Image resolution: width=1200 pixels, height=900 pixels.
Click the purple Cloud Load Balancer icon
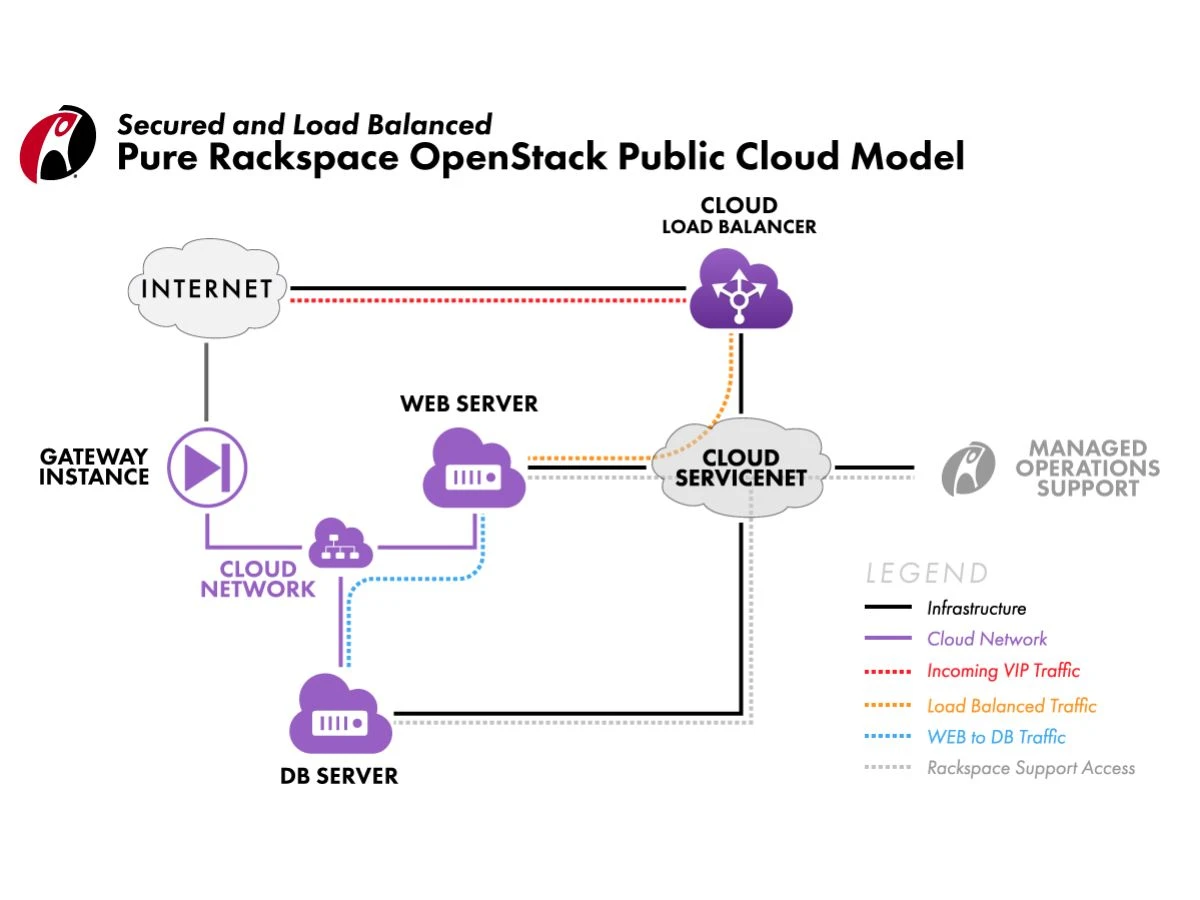[x=740, y=290]
